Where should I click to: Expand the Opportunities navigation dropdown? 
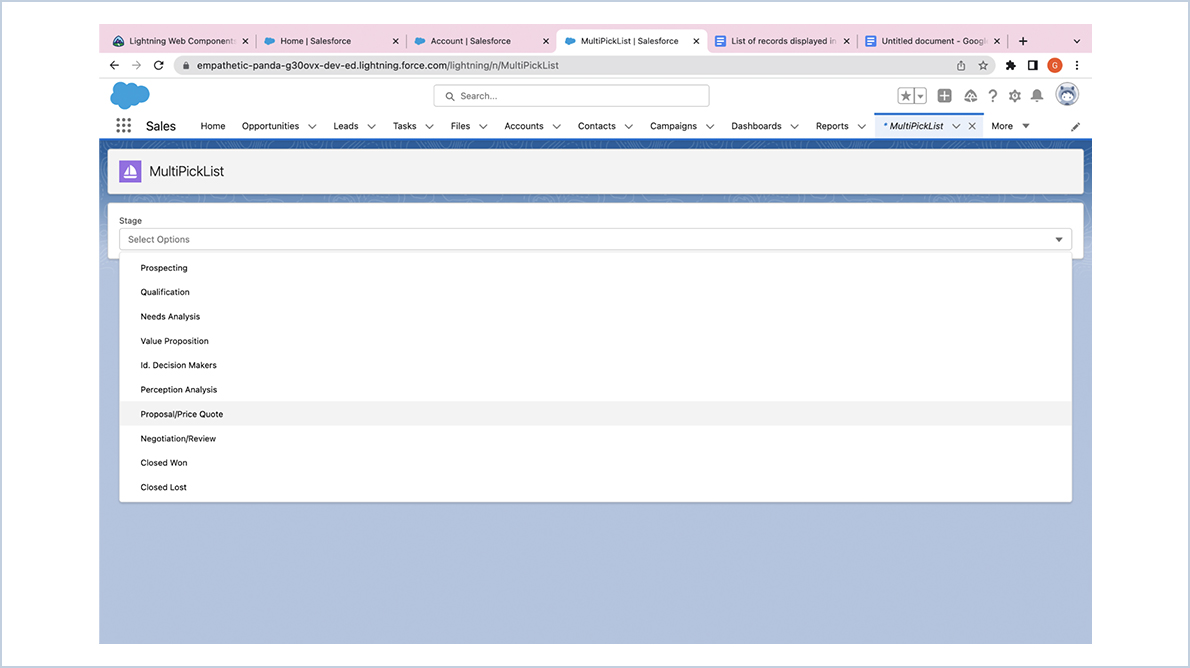click(x=311, y=126)
